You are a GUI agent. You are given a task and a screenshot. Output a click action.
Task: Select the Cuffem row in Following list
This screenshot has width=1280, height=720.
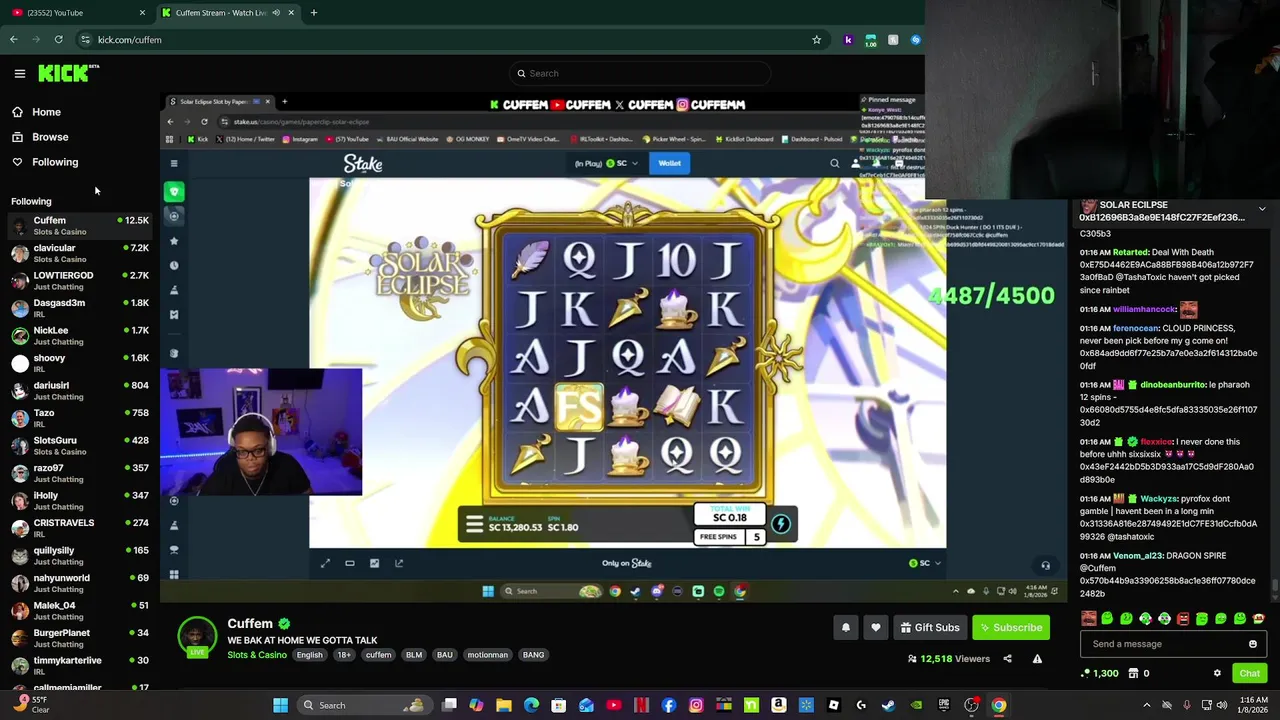coord(80,226)
